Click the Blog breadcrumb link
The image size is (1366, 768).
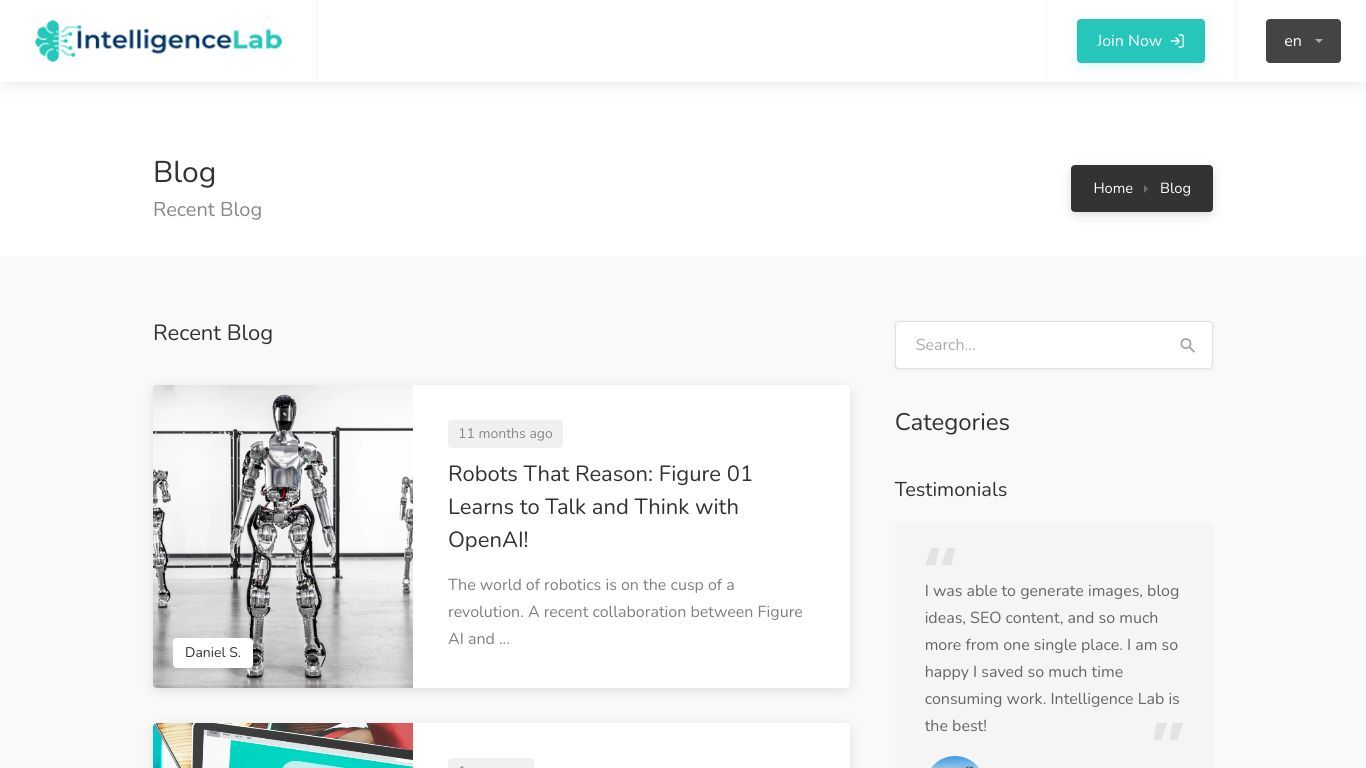click(x=1175, y=188)
